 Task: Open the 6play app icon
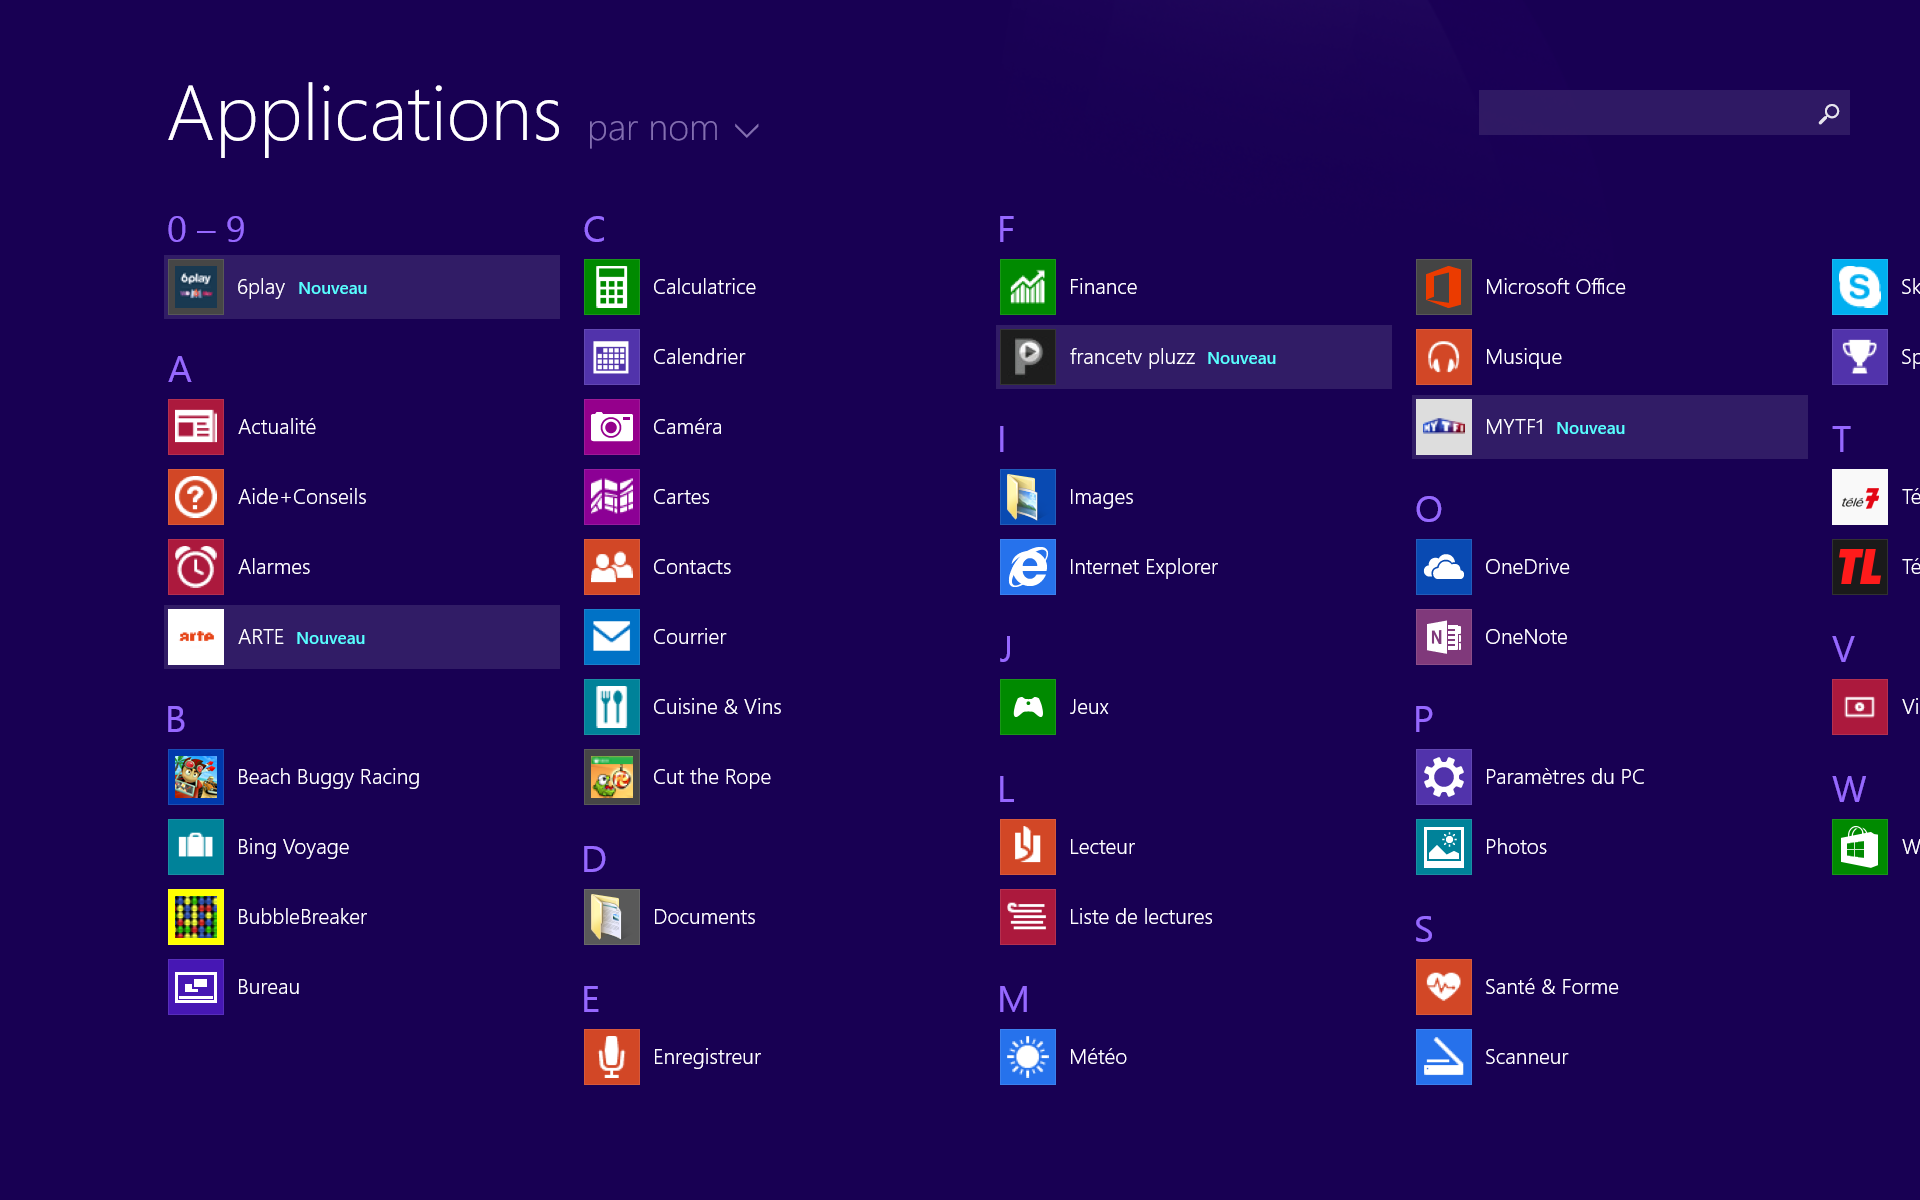(x=196, y=287)
